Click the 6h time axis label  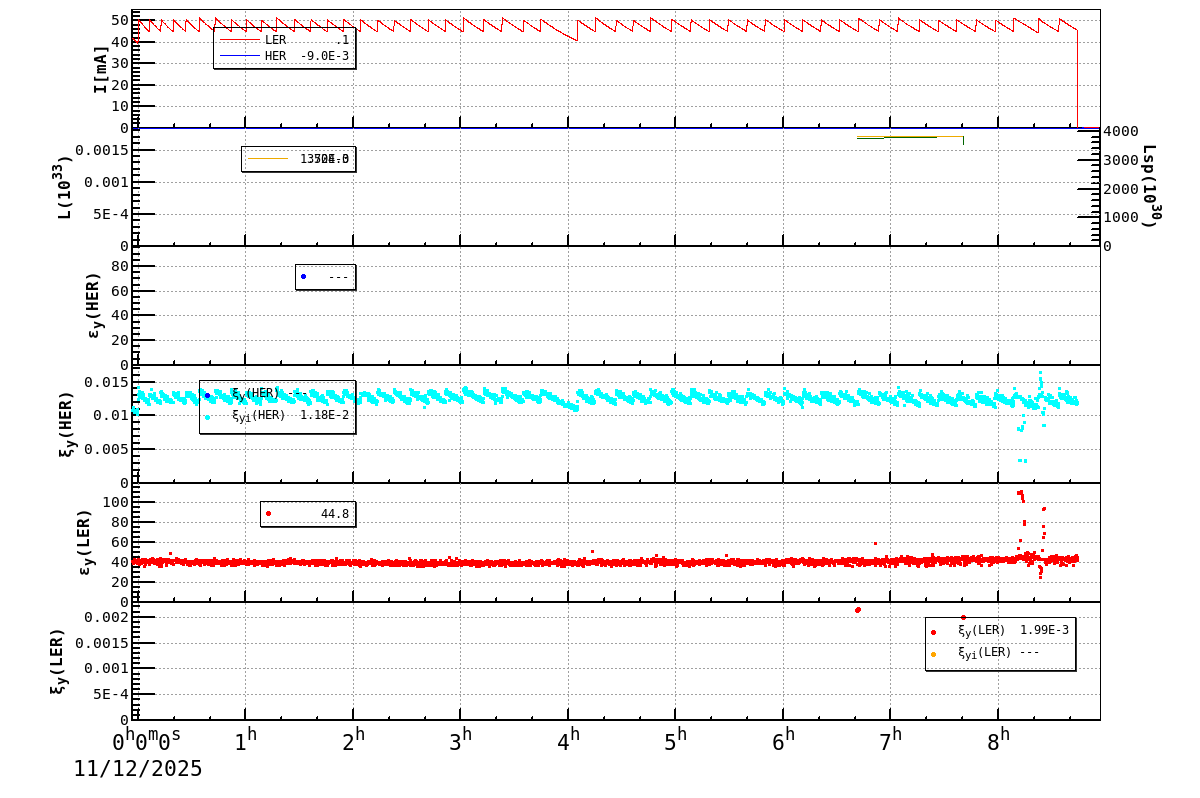pyautogui.click(x=784, y=741)
